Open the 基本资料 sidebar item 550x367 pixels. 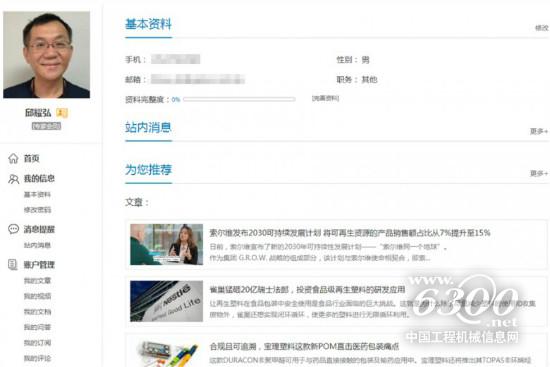pyautogui.click(x=37, y=194)
